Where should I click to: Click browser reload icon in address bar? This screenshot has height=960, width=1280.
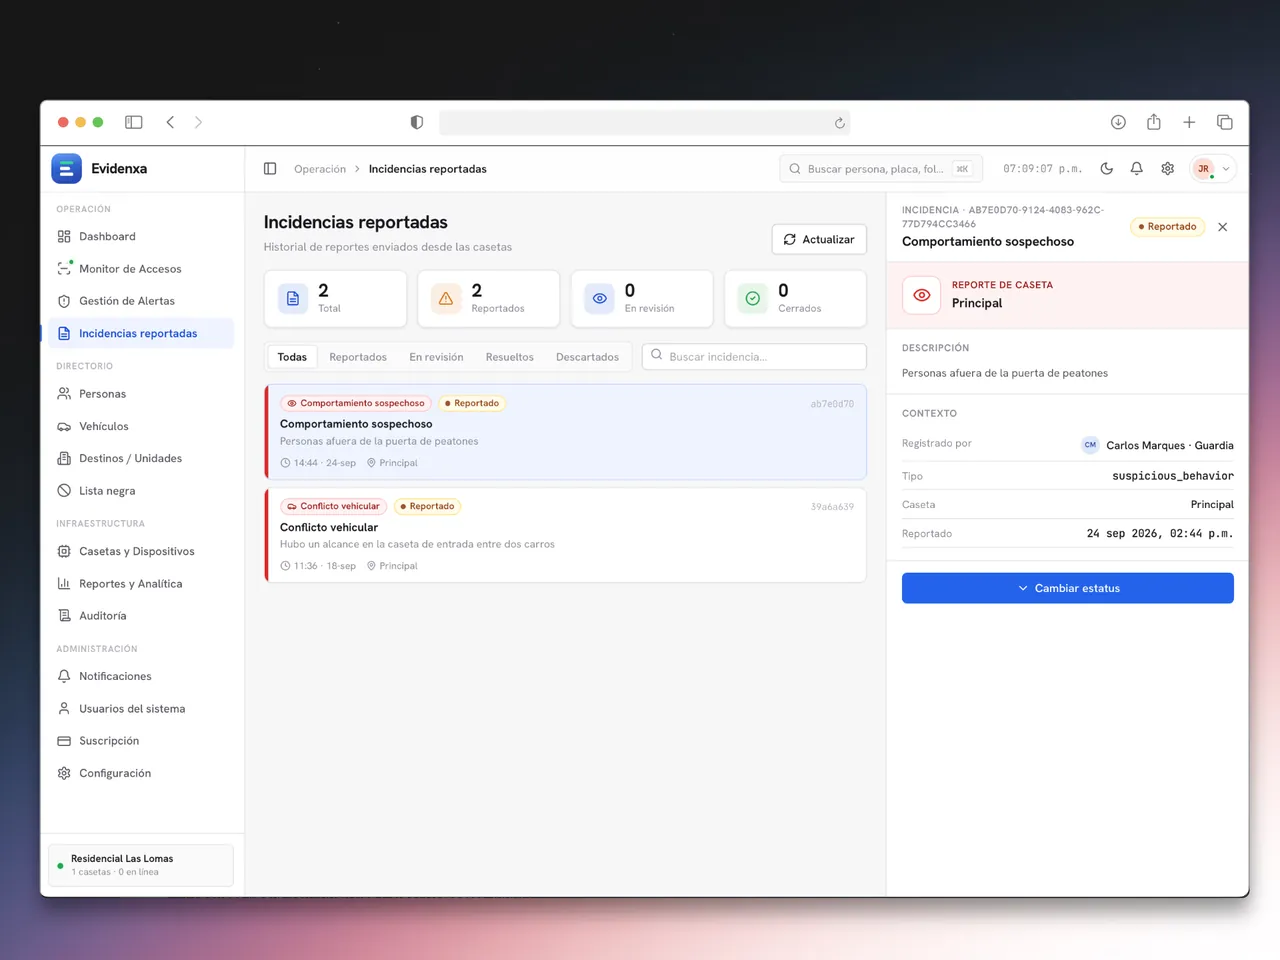tap(840, 123)
